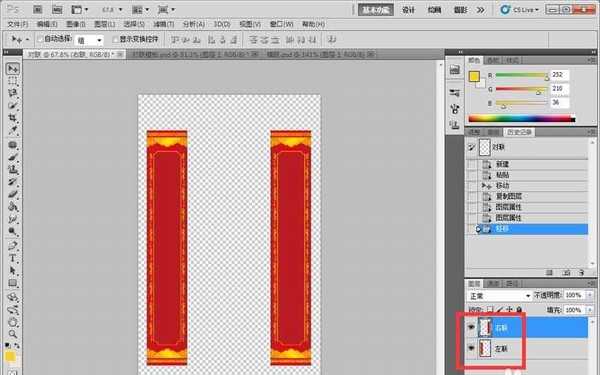The image size is (600, 375).
Task: Select the Lasso tool
Action: coord(13,93)
